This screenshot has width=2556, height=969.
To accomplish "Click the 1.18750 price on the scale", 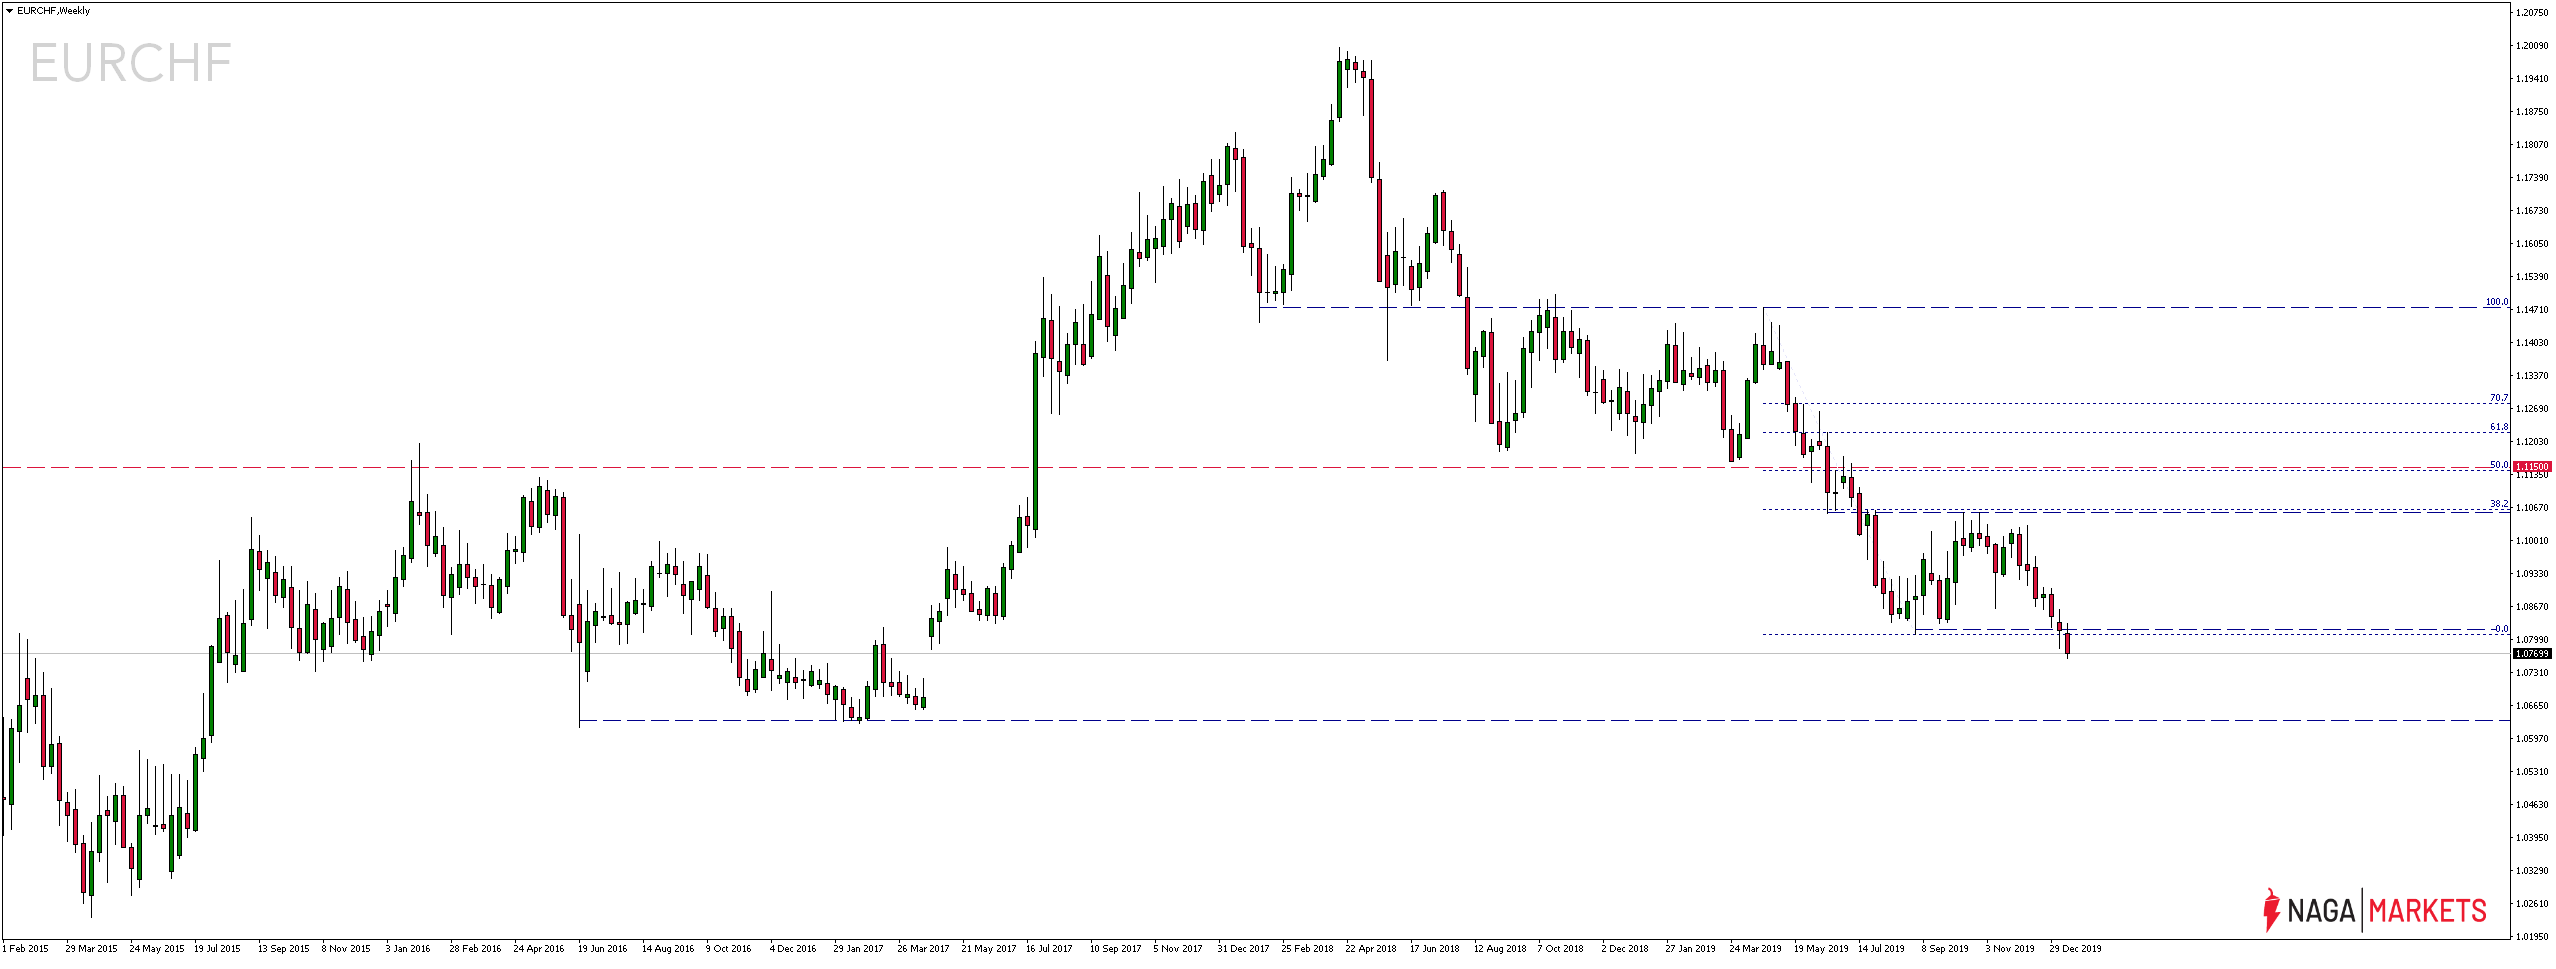I will (2531, 112).
